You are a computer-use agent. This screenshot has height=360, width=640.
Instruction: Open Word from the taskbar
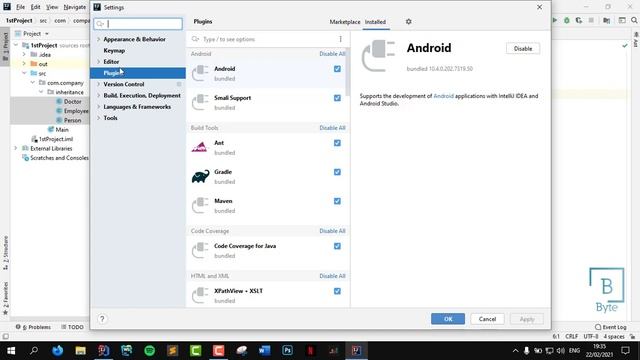[264, 351]
